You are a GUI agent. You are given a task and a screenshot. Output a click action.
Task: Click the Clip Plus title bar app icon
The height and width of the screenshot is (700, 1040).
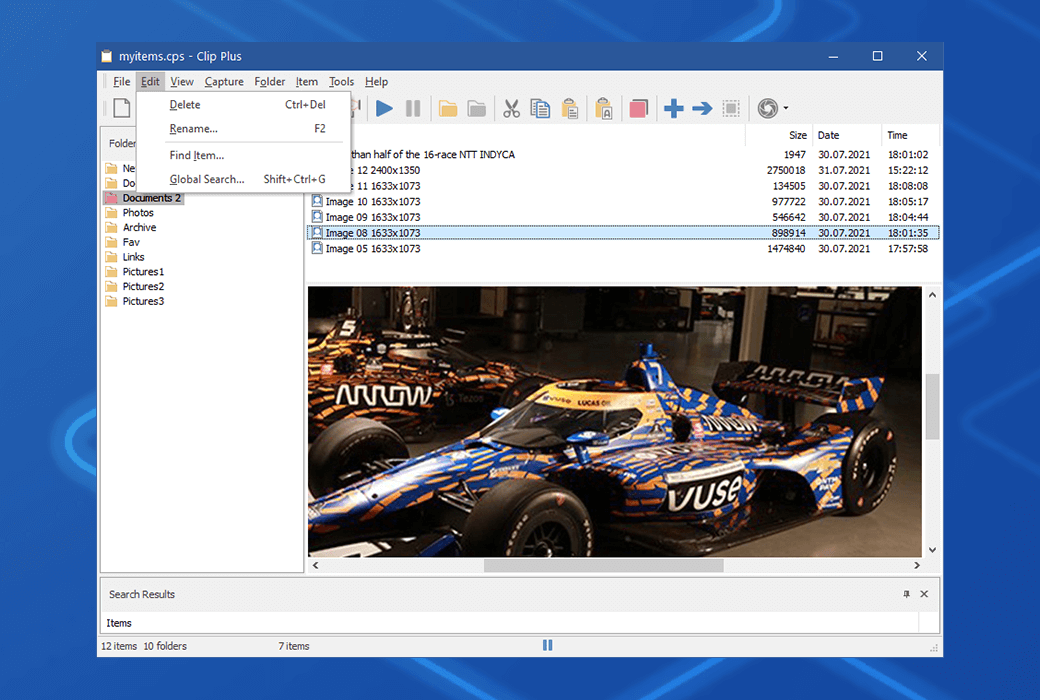click(x=107, y=56)
